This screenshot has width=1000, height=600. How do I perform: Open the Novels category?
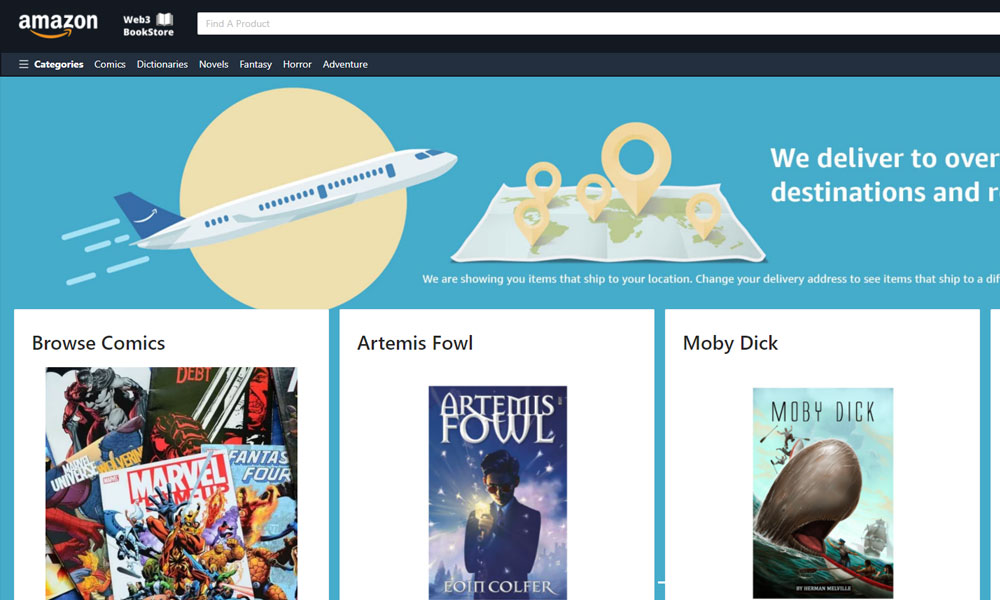pyautogui.click(x=214, y=64)
